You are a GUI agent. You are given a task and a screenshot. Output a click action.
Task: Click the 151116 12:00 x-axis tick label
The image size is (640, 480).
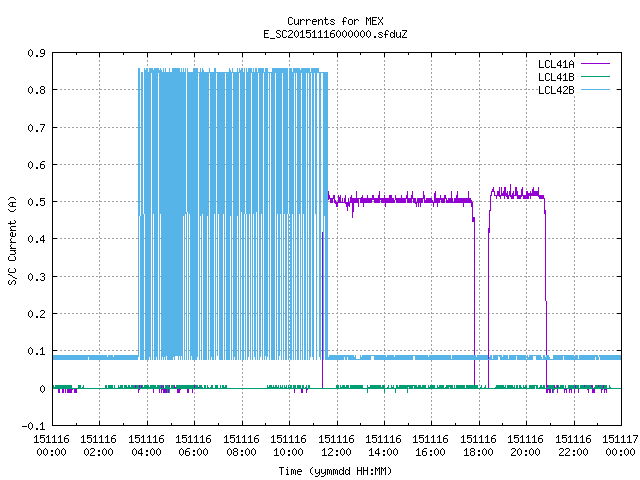click(x=336, y=446)
